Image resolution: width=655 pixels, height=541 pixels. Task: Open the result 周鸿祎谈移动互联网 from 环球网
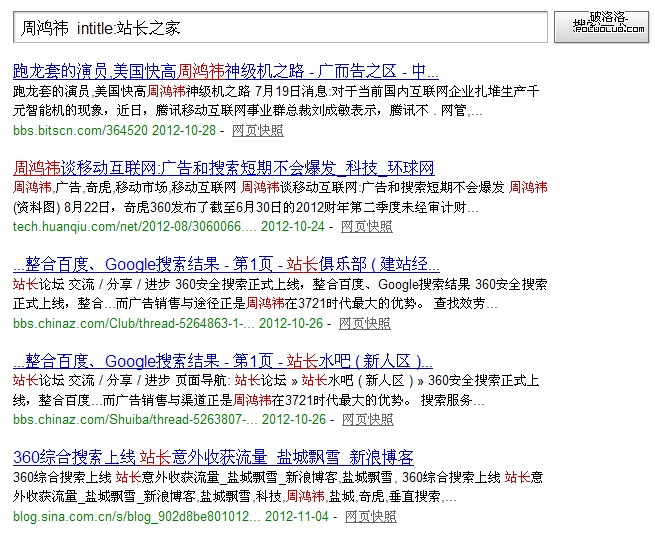(x=224, y=167)
